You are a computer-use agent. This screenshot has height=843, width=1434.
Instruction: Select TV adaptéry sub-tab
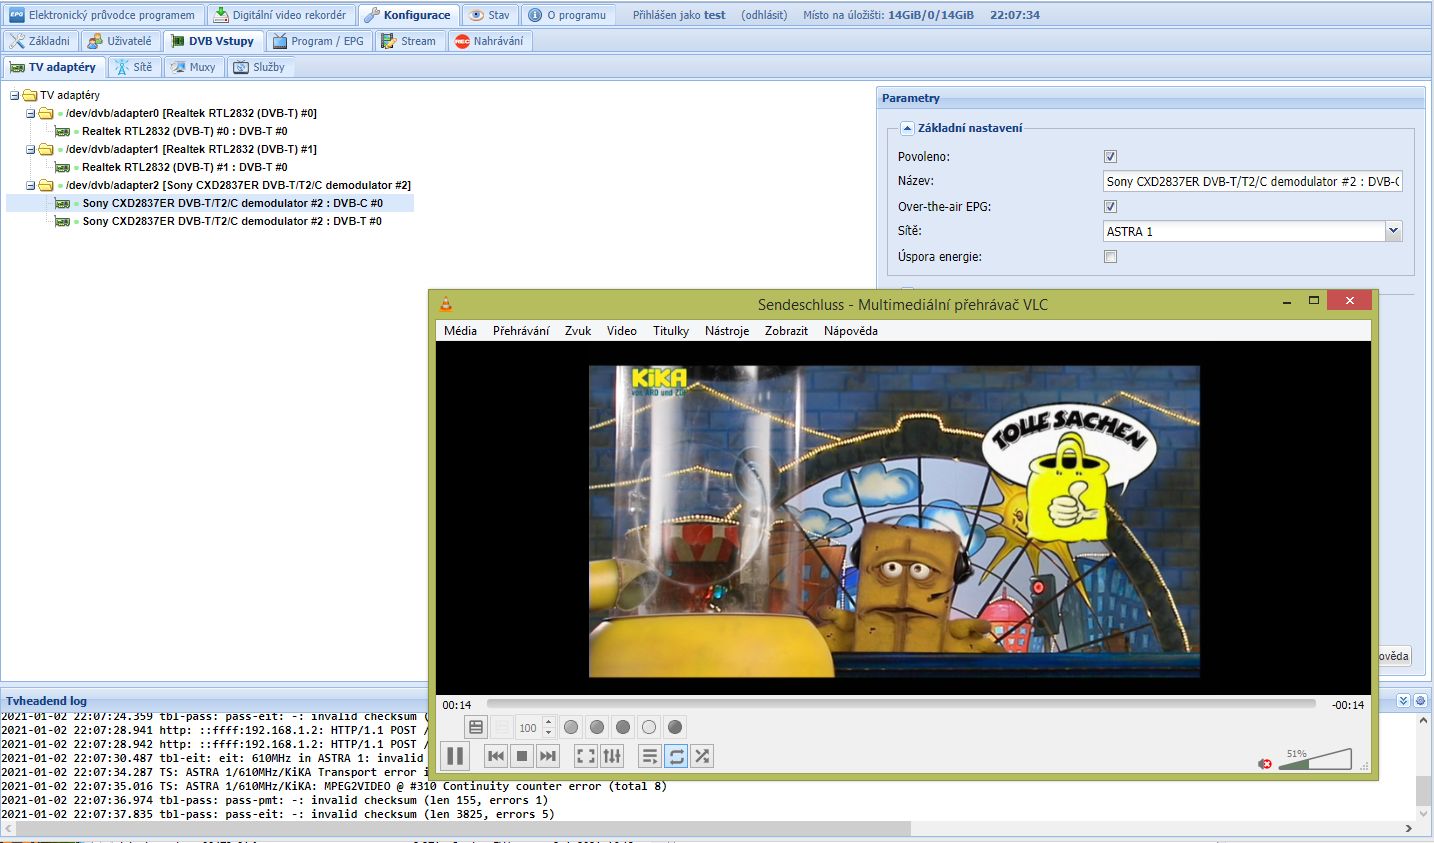tap(53, 67)
